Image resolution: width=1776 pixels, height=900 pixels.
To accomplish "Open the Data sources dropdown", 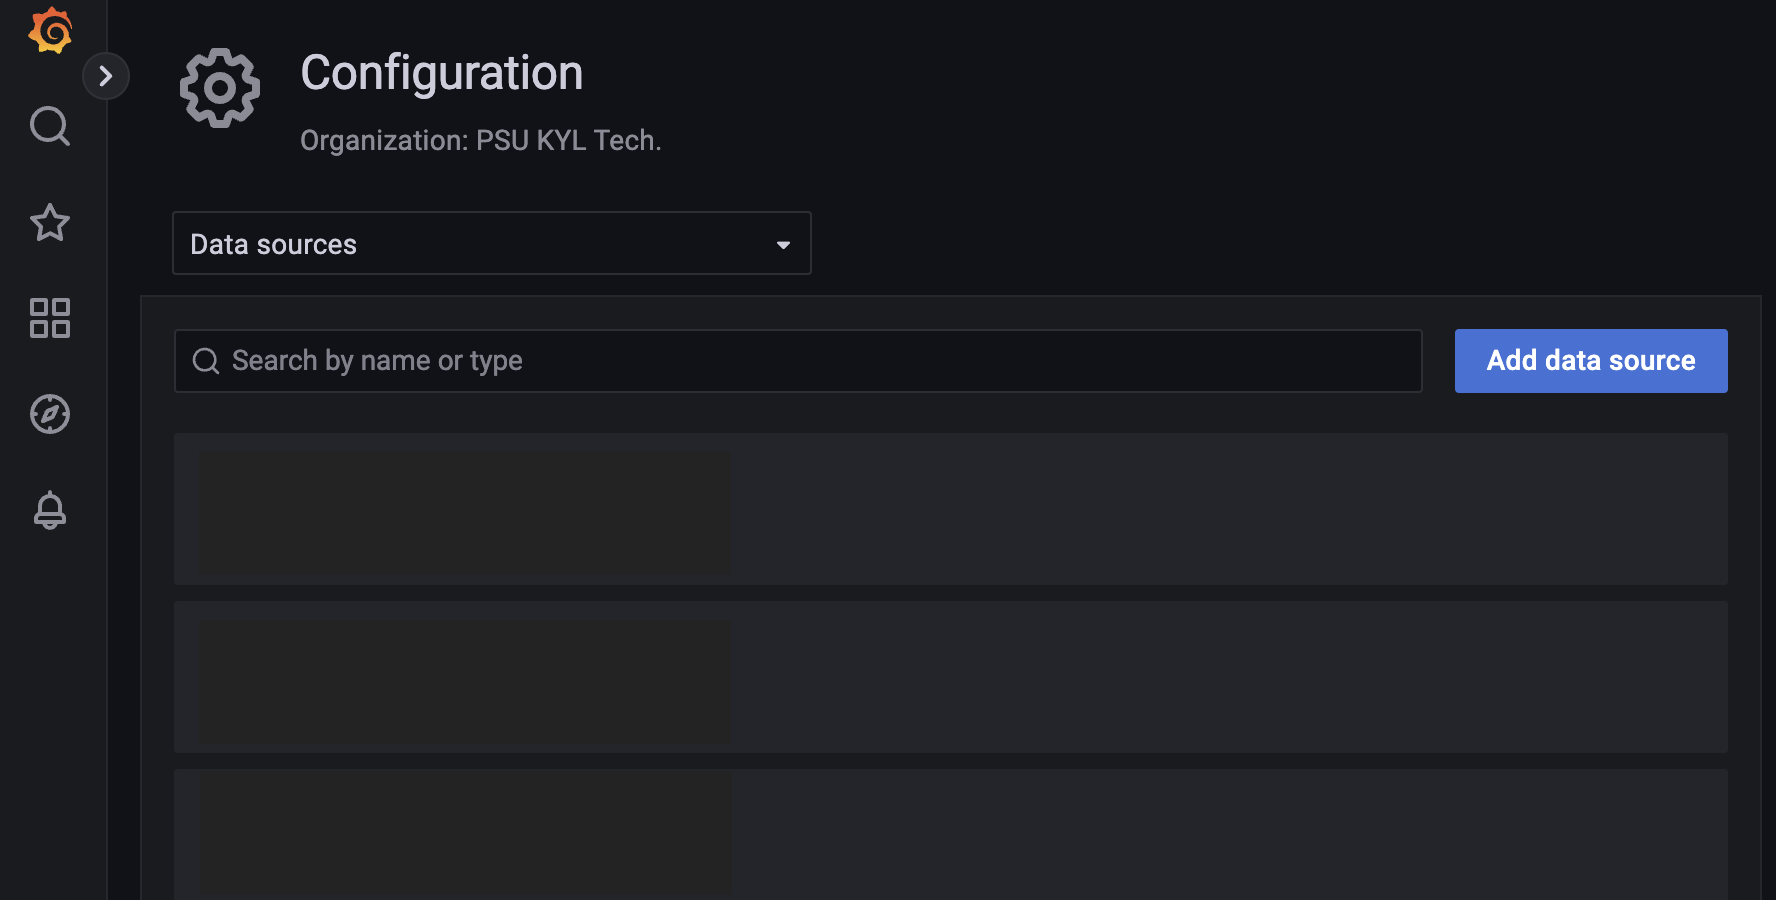I will [x=492, y=243].
